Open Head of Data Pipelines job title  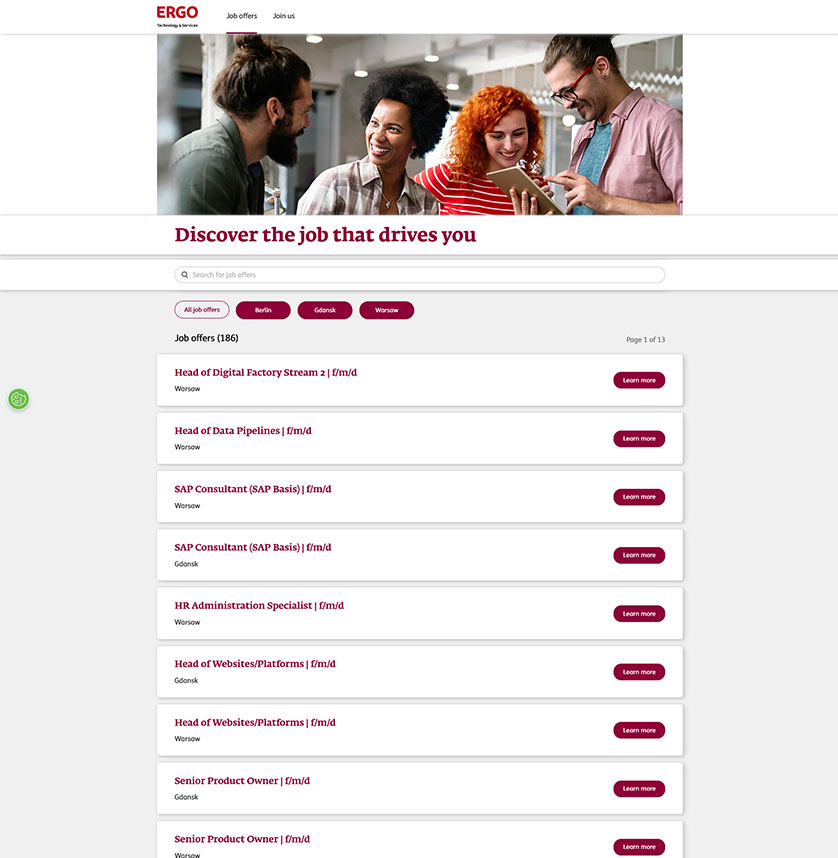pos(243,431)
